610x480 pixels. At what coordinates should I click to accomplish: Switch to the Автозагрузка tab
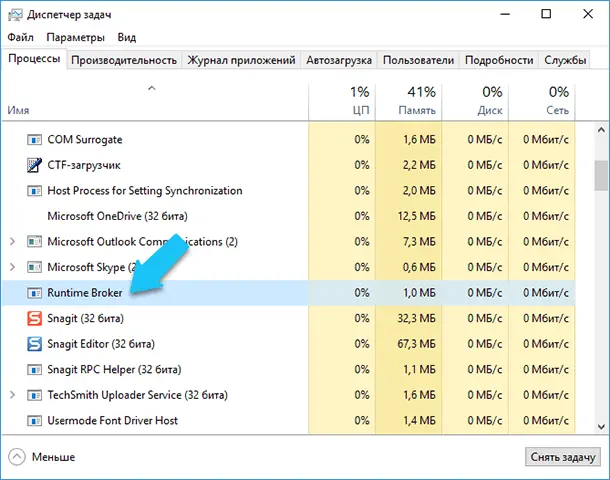tap(339, 60)
